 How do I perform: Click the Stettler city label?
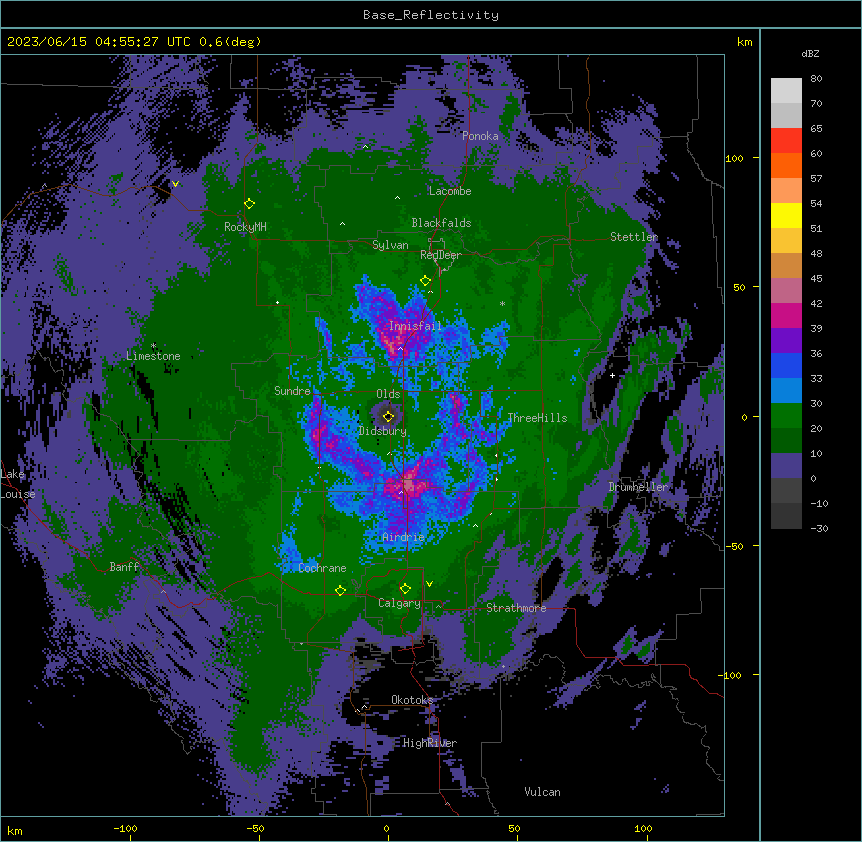click(x=634, y=237)
